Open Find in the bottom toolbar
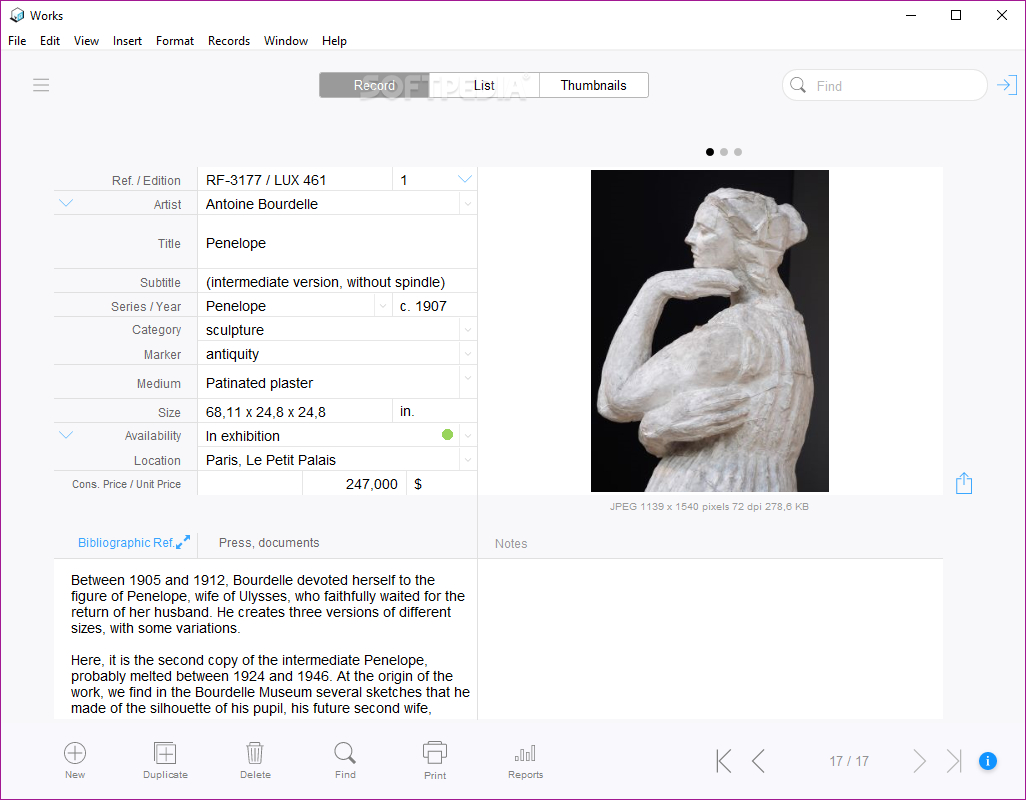Screen dimensions: 1026x800 (x=345, y=760)
